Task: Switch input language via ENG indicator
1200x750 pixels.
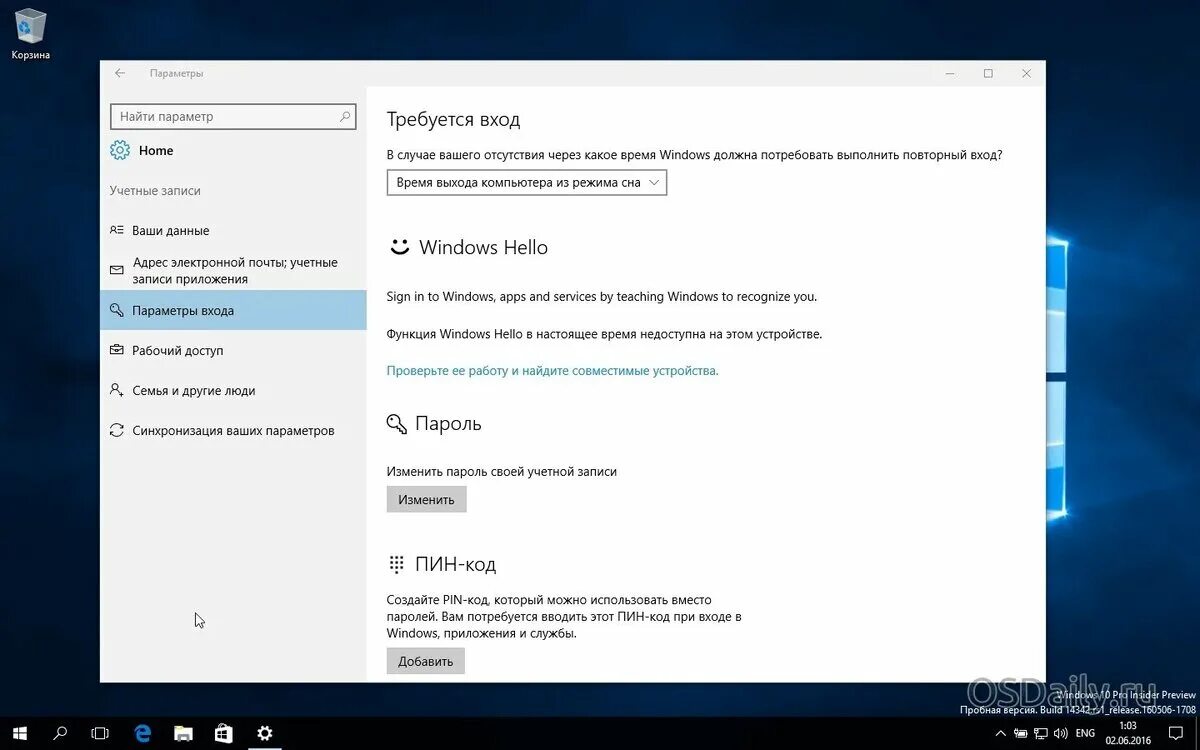Action: click(1085, 733)
